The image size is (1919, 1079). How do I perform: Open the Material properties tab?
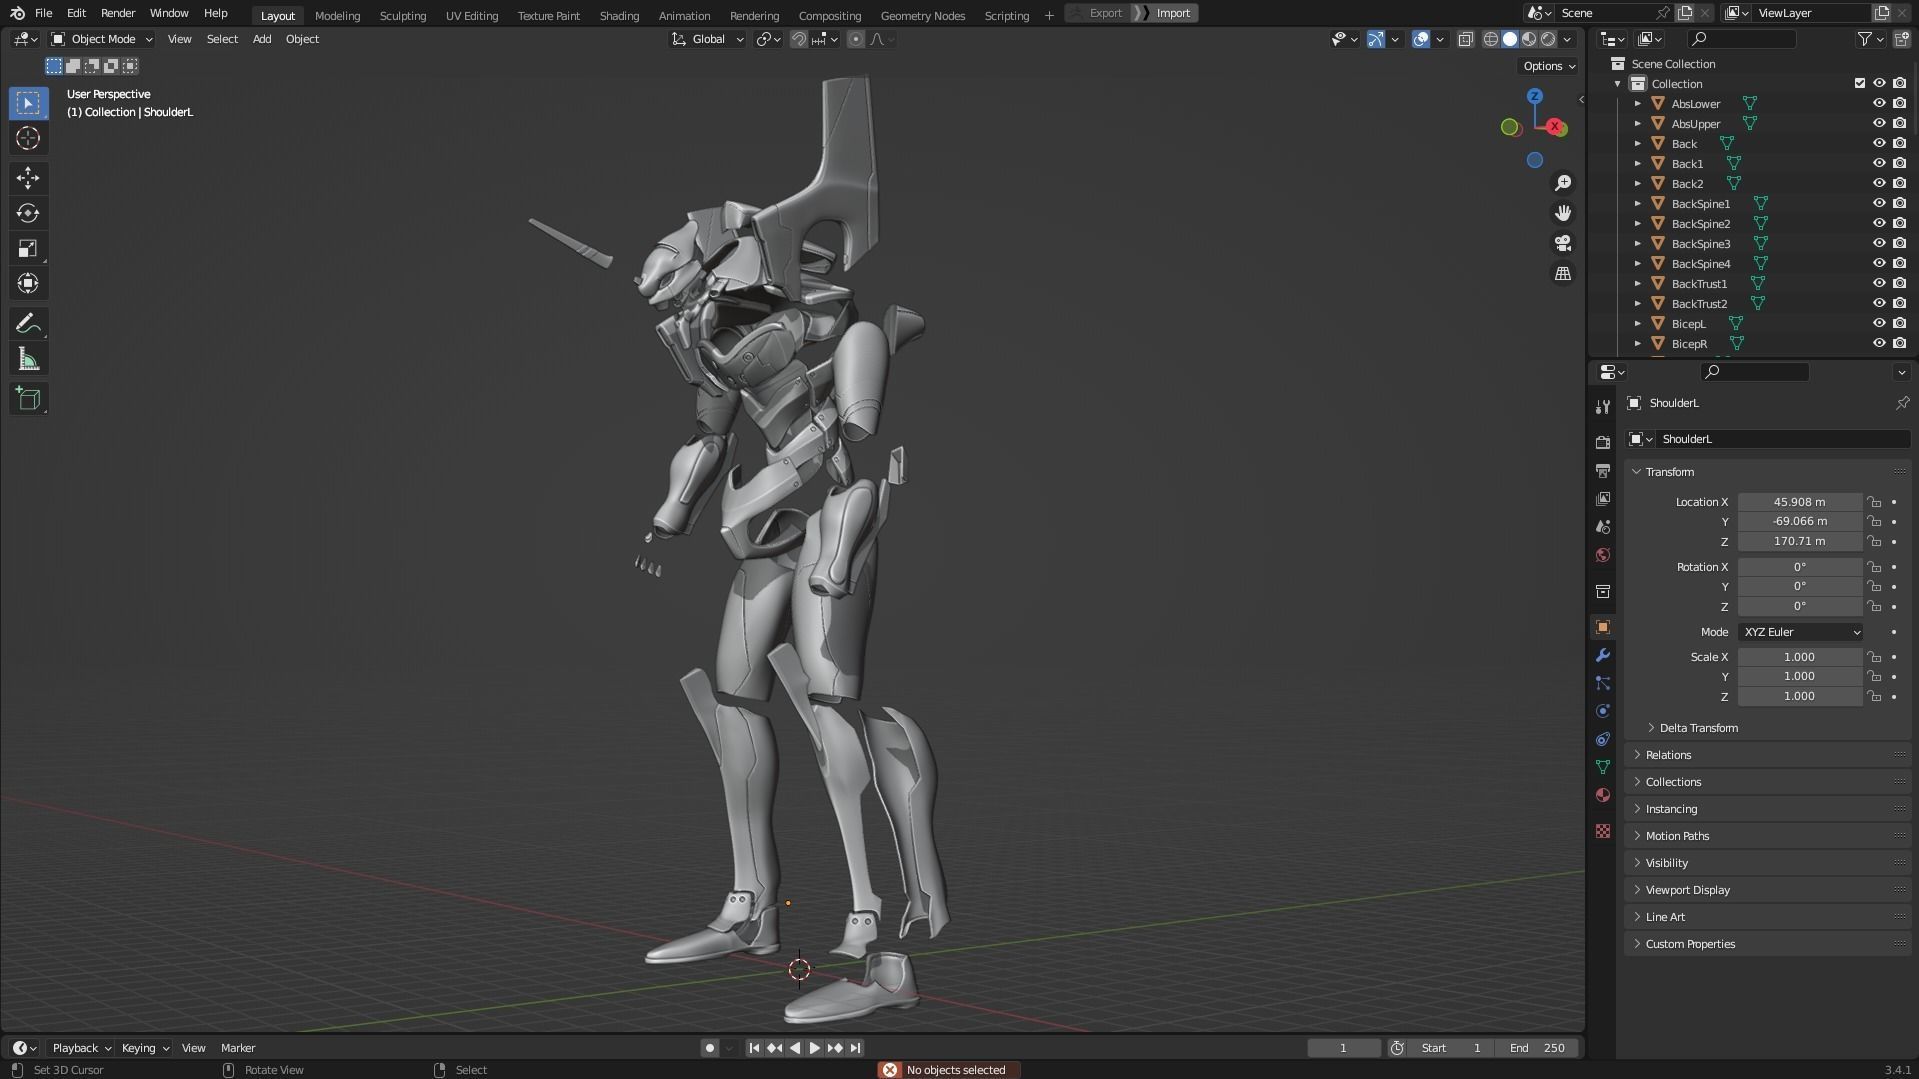tap(1603, 795)
